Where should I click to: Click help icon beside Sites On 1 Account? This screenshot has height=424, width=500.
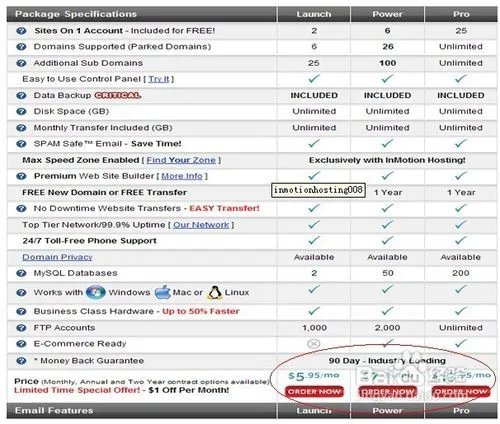[x=21, y=31]
